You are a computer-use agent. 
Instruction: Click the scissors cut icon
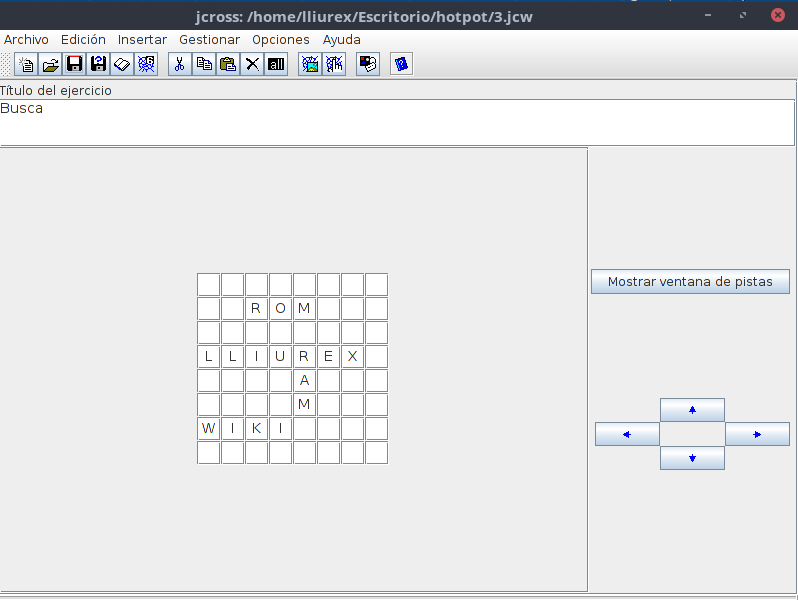(x=180, y=64)
